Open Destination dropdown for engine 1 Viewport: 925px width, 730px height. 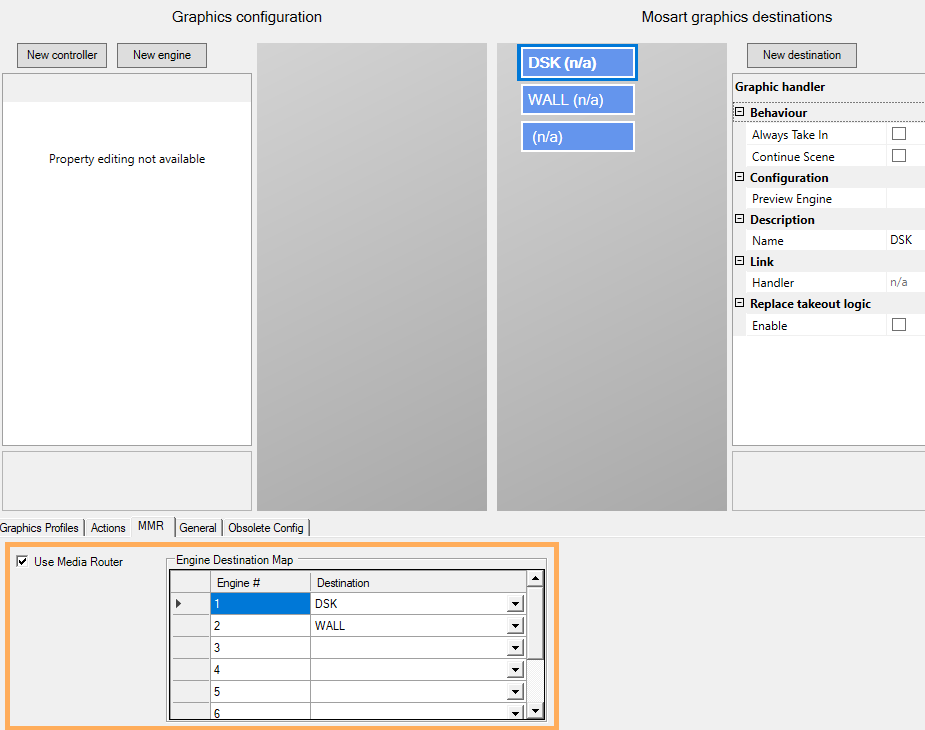(515, 604)
